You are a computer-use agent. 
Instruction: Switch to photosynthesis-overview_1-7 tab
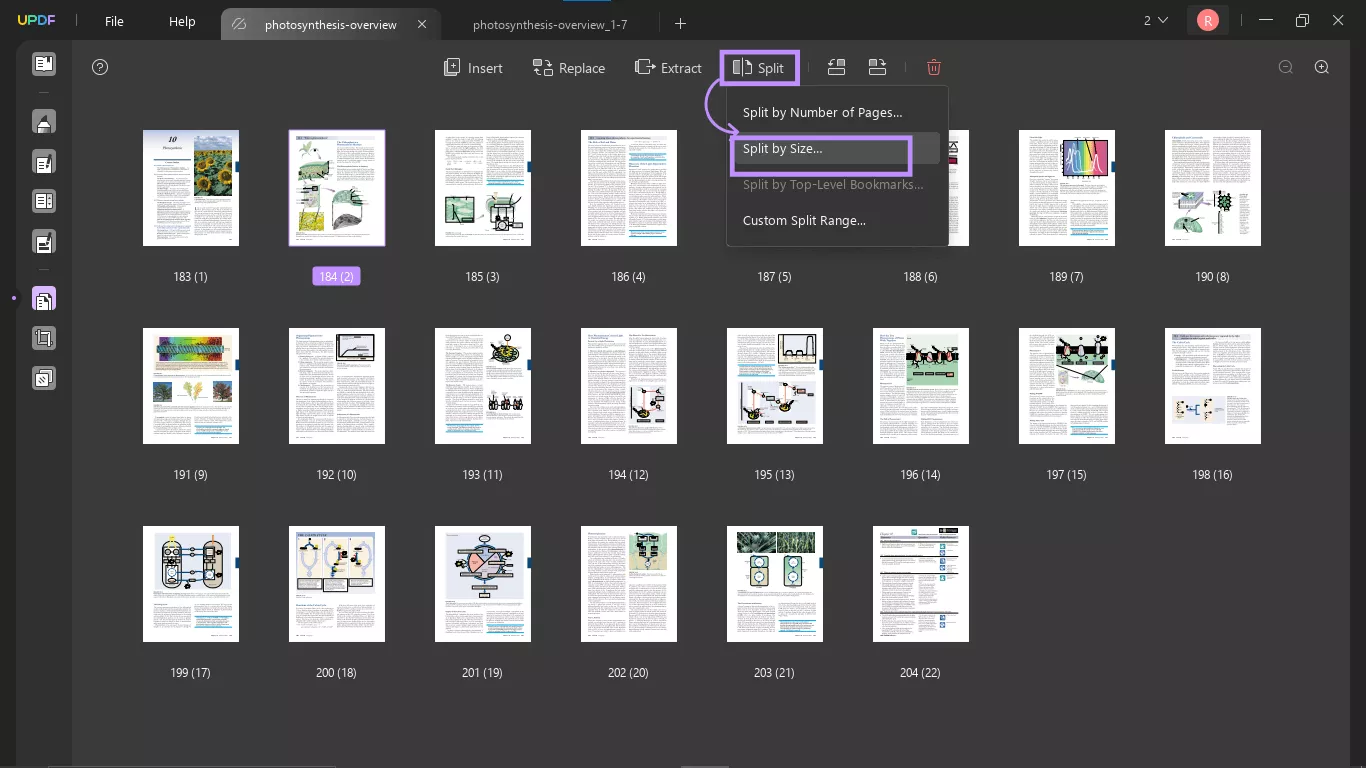(x=550, y=24)
